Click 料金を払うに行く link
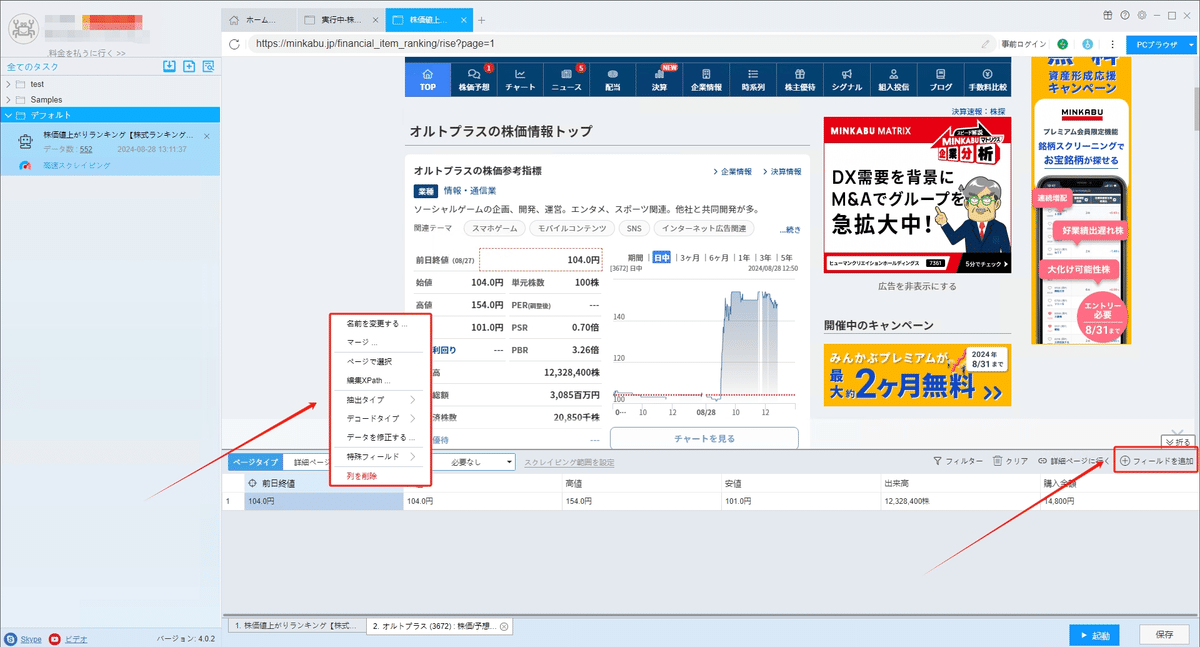 tap(89, 53)
